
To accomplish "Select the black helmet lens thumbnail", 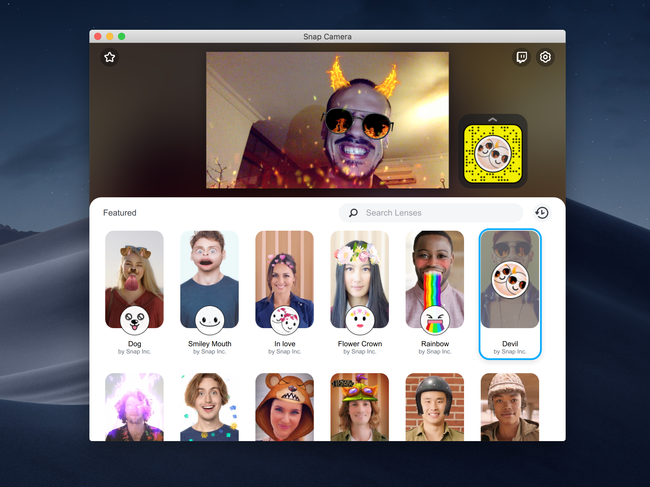I will pyautogui.click(x=435, y=407).
